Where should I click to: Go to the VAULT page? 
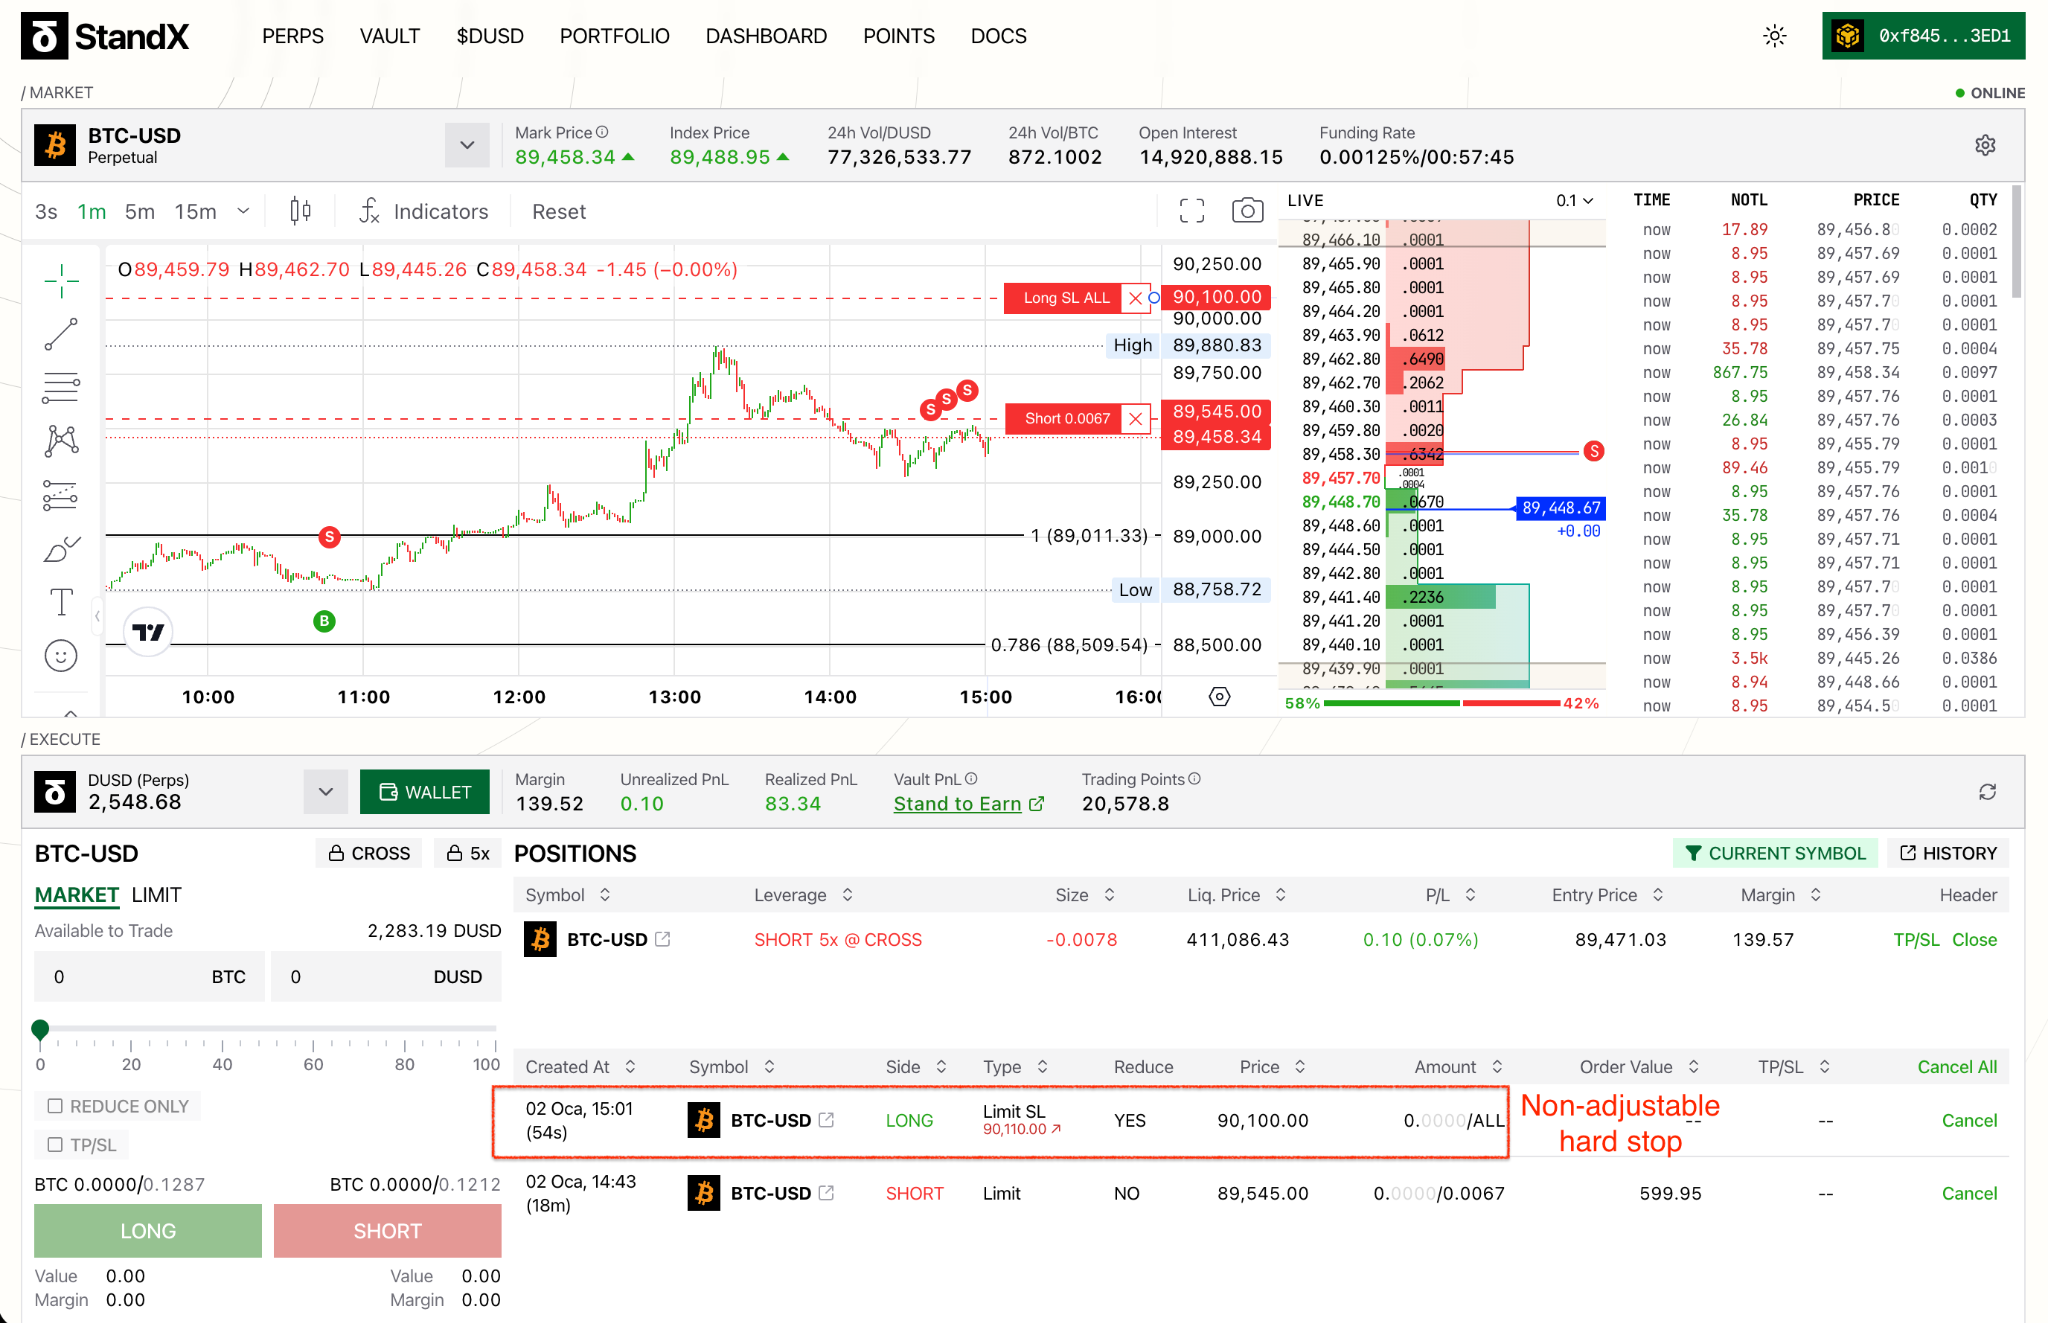coord(390,36)
